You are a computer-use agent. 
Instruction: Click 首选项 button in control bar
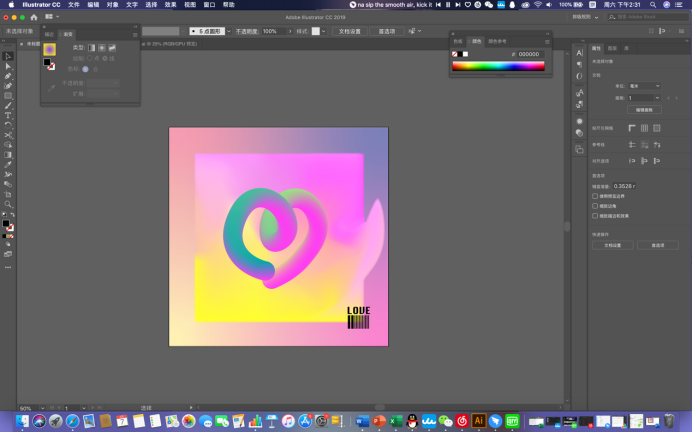pos(387,31)
